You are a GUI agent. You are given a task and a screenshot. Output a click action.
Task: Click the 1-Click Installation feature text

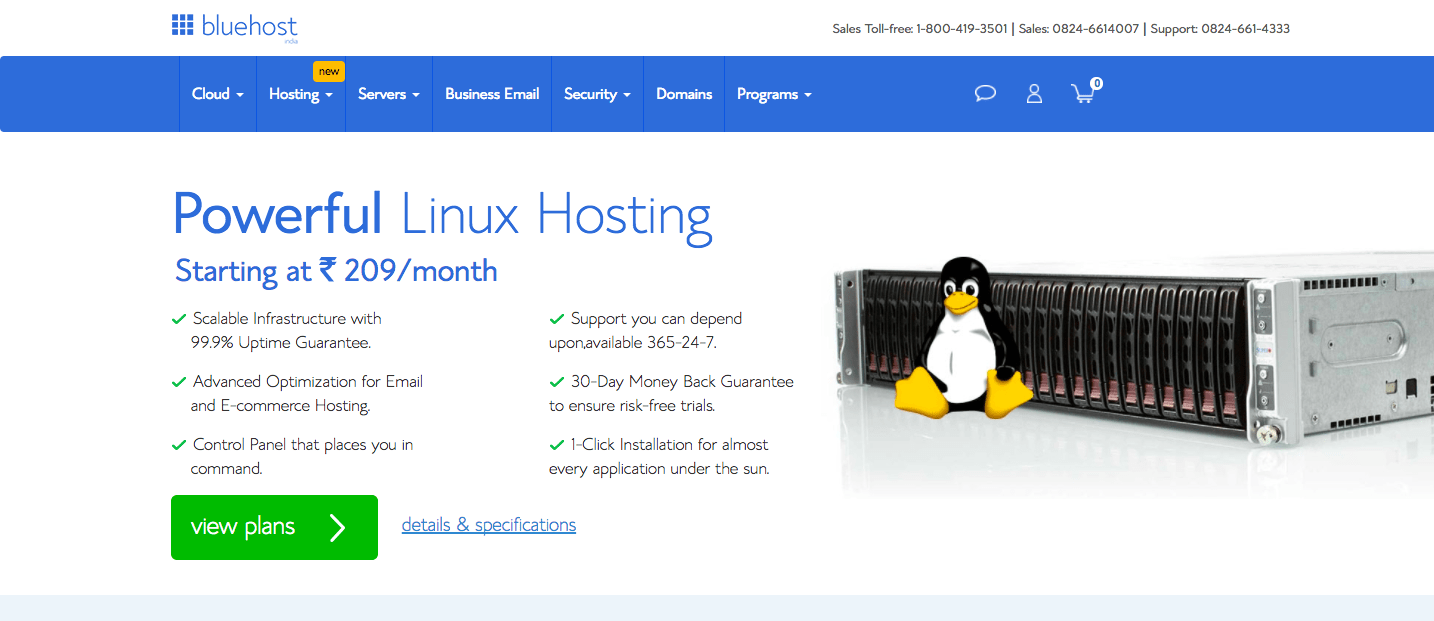pyautogui.click(x=659, y=456)
